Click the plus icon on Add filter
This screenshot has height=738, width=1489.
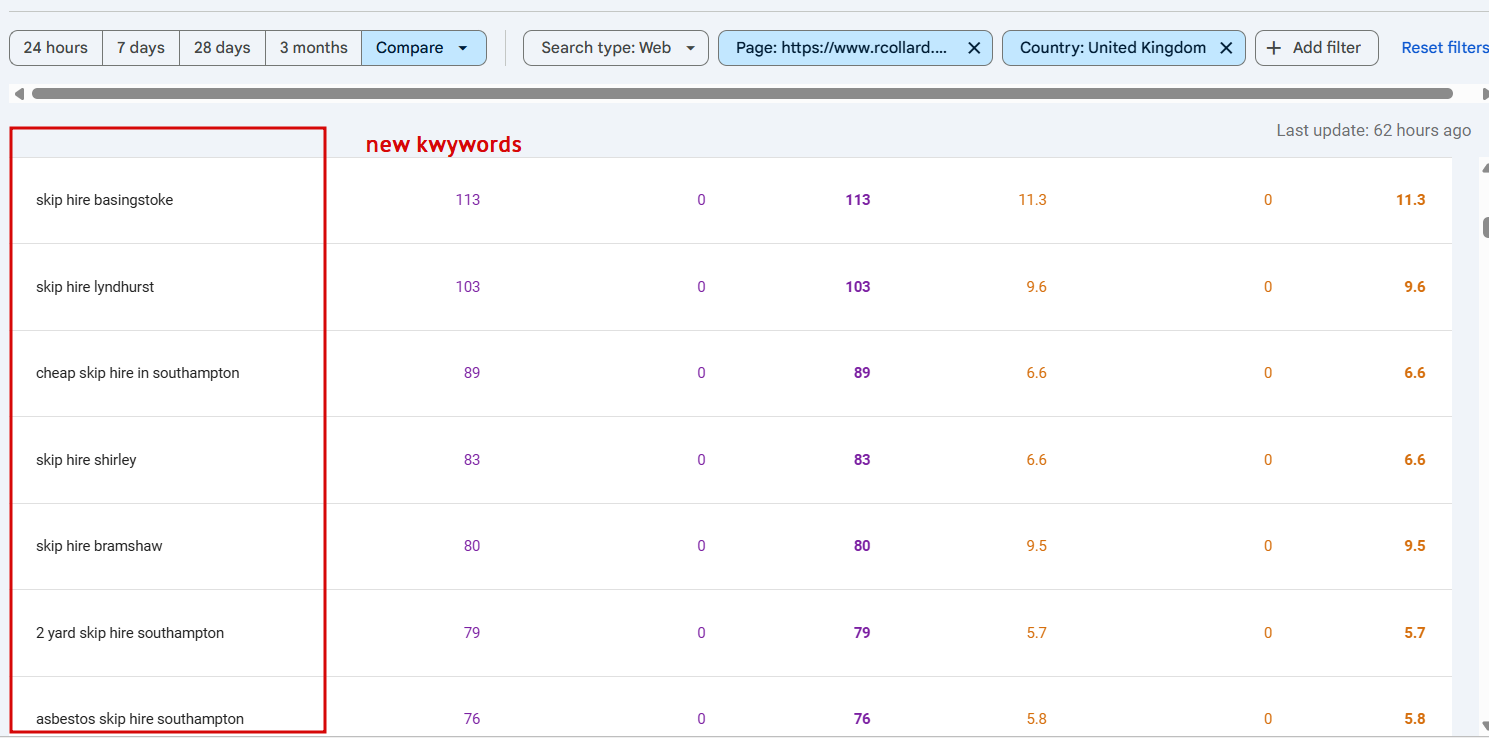[1274, 48]
